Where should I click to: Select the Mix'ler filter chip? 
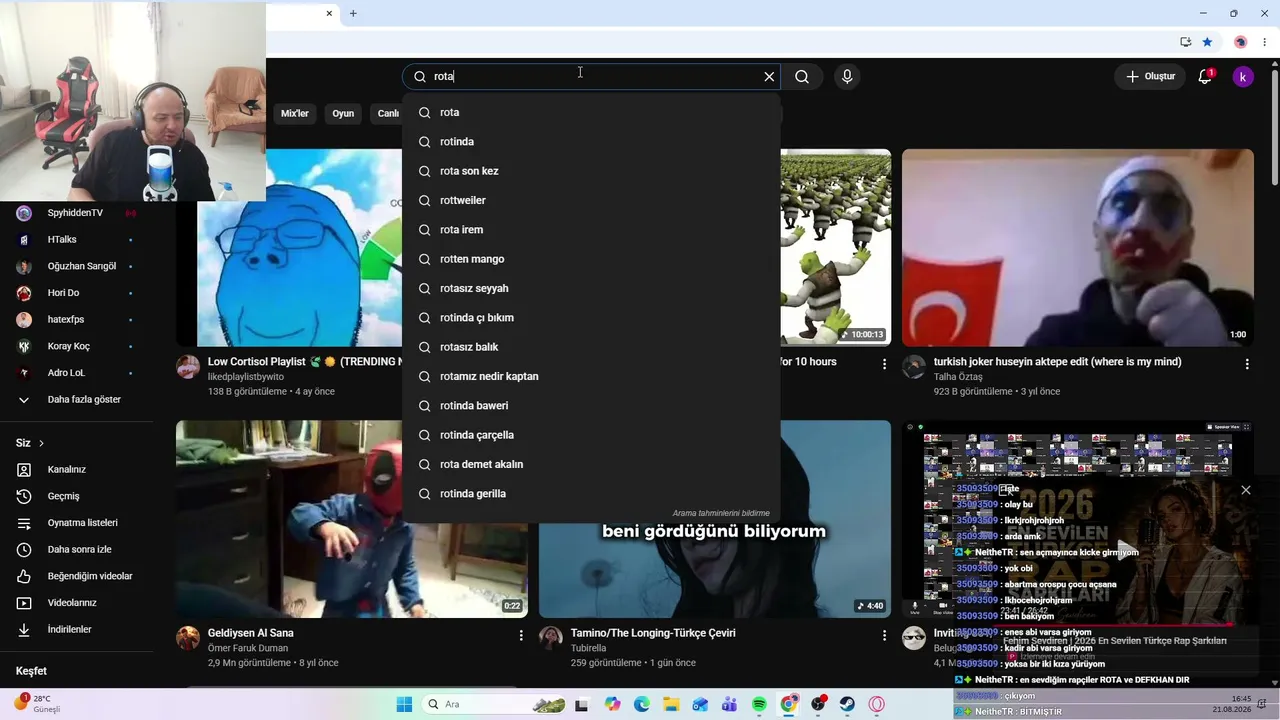tap(295, 114)
